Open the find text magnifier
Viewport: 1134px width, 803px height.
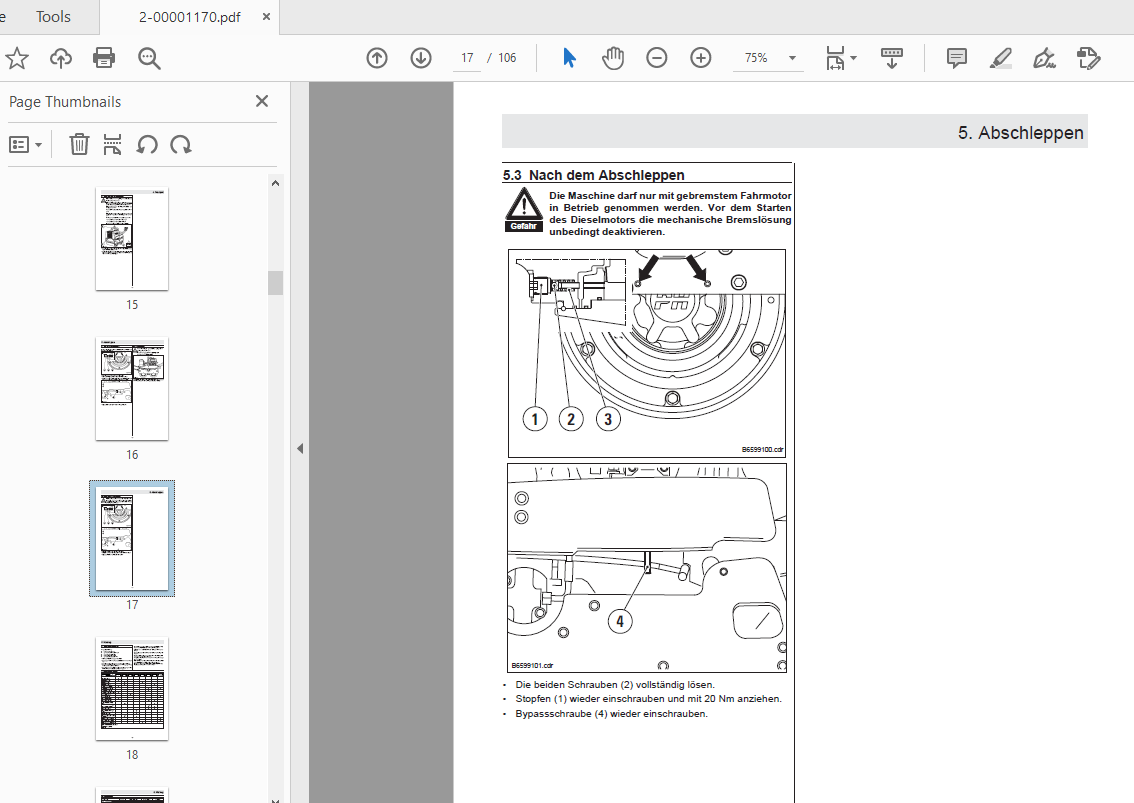(149, 58)
